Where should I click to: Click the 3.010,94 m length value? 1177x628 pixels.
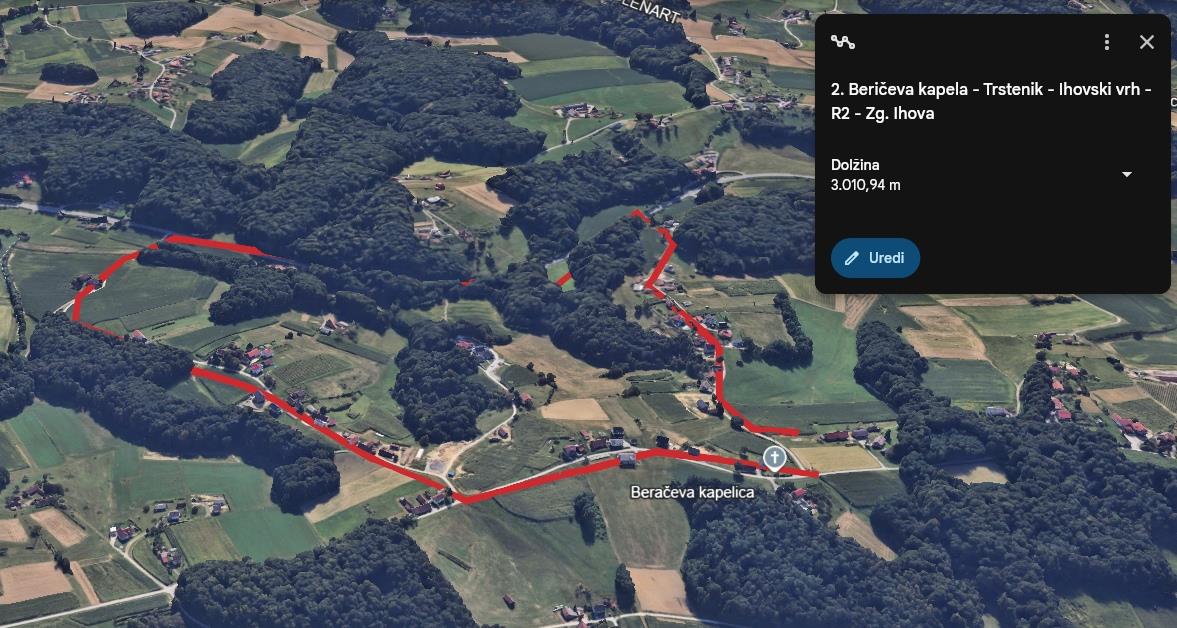865,185
